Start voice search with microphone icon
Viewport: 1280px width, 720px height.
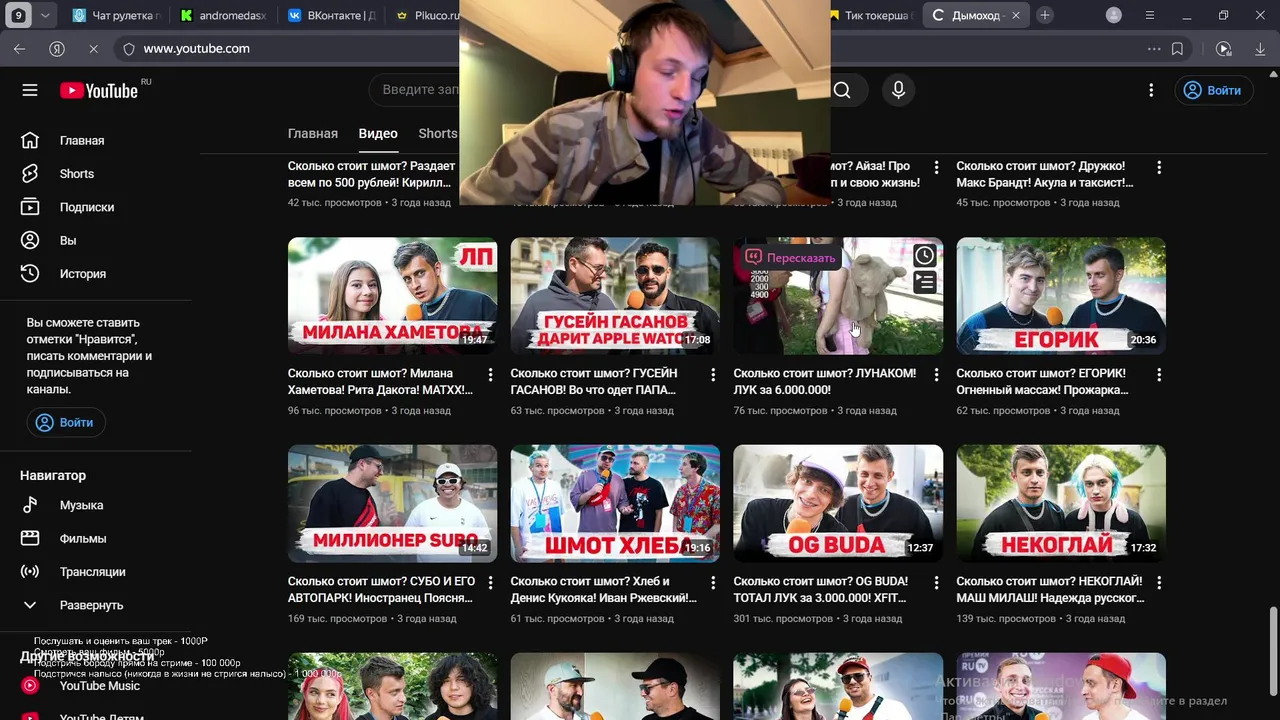point(898,90)
